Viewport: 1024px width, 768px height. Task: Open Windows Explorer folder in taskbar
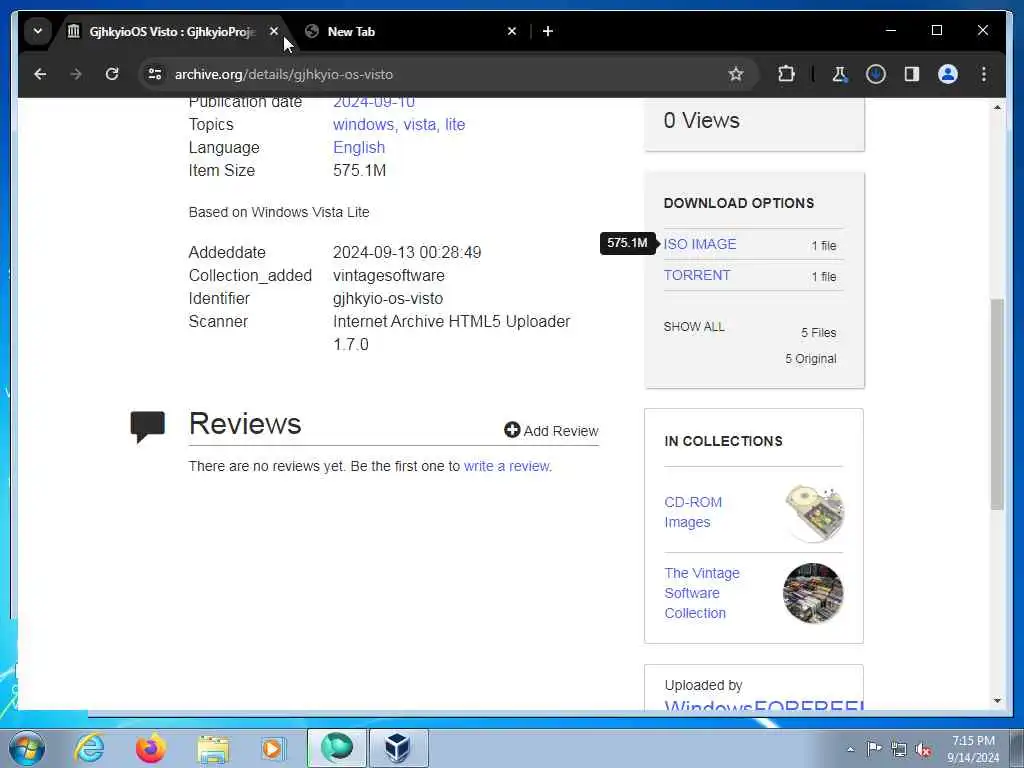click(213, 748)
